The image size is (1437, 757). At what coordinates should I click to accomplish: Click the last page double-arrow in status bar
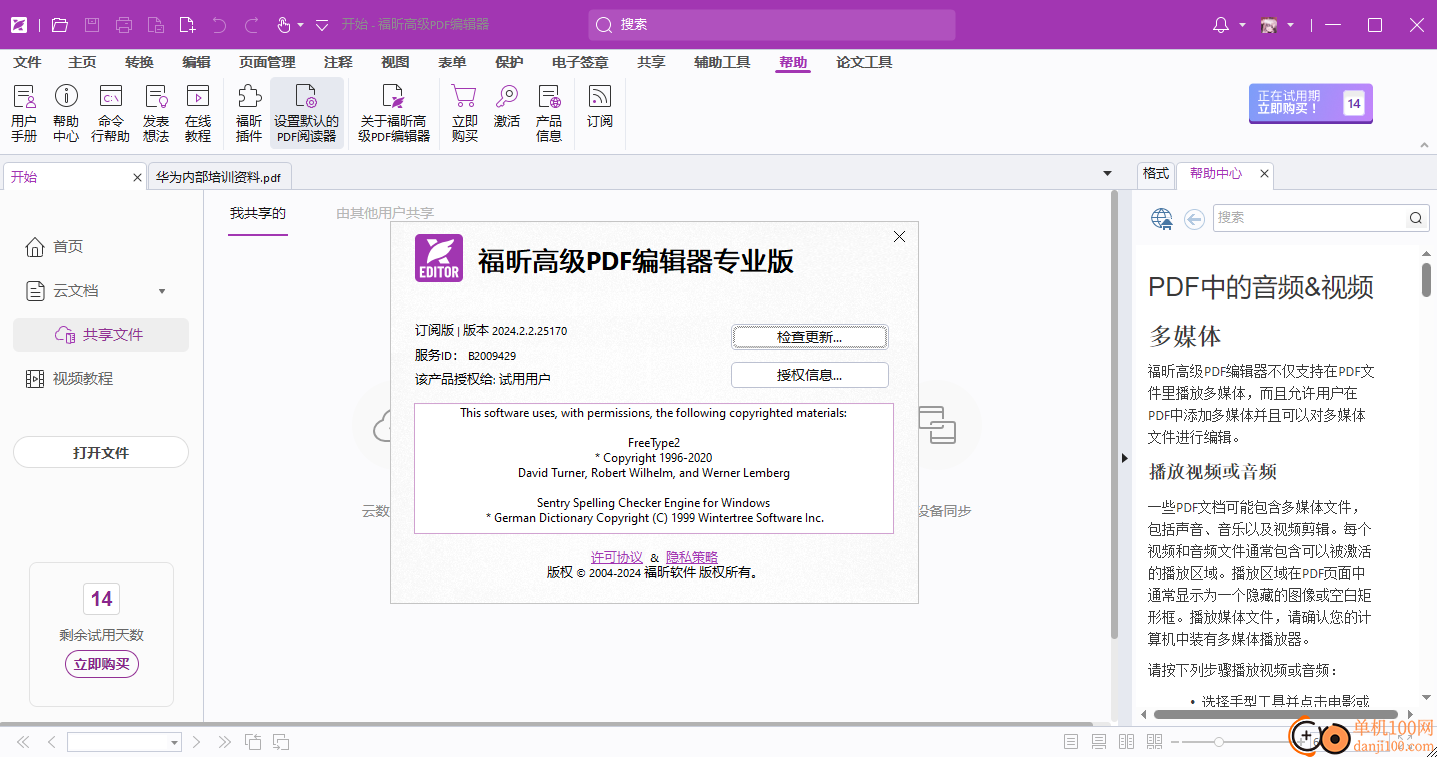(225, 742)
